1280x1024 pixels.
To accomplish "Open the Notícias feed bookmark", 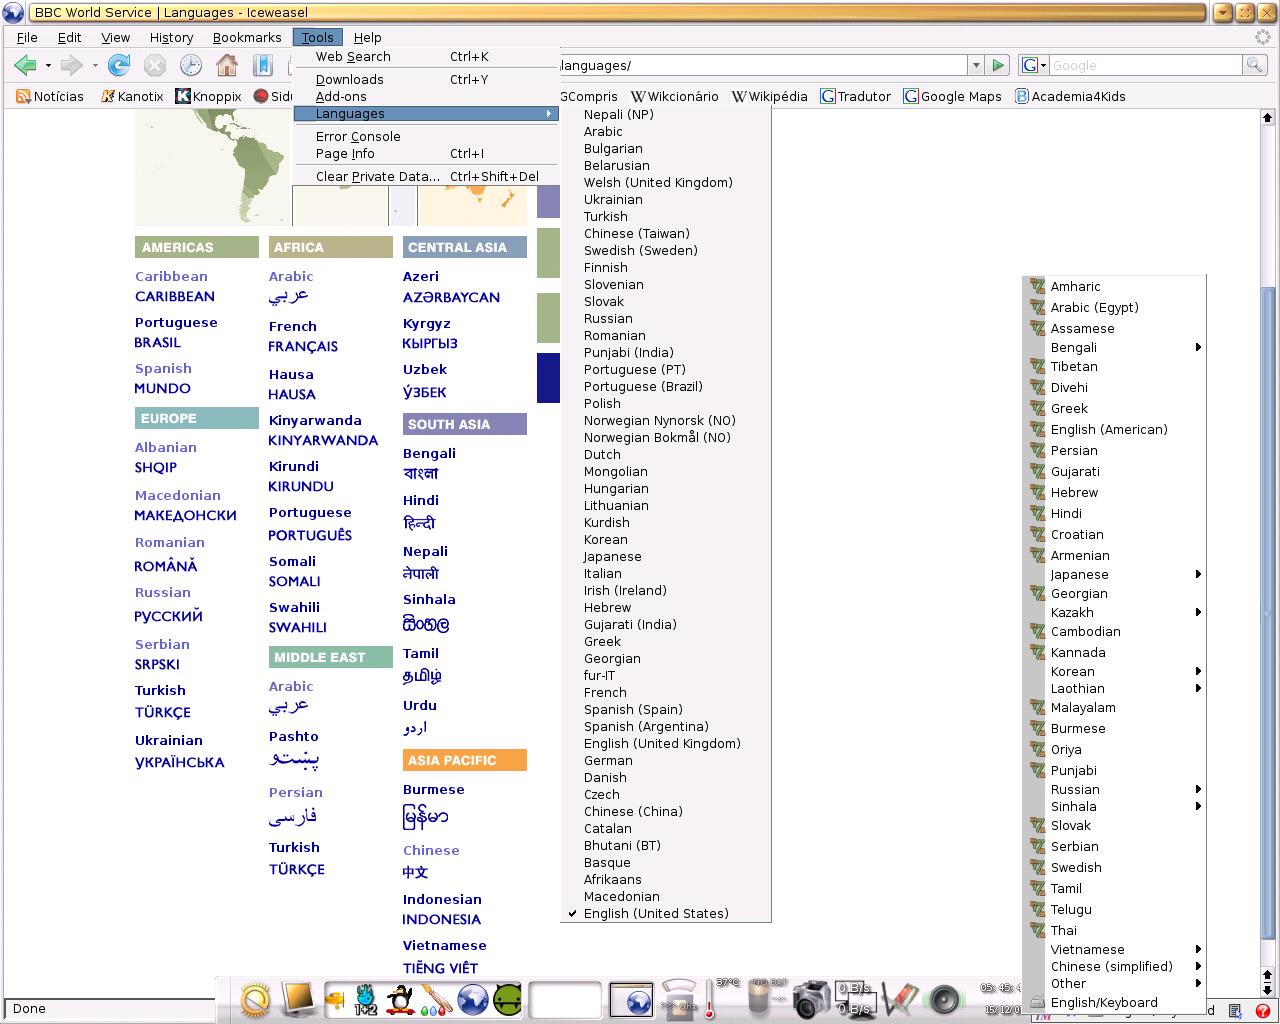I will 50,97.
